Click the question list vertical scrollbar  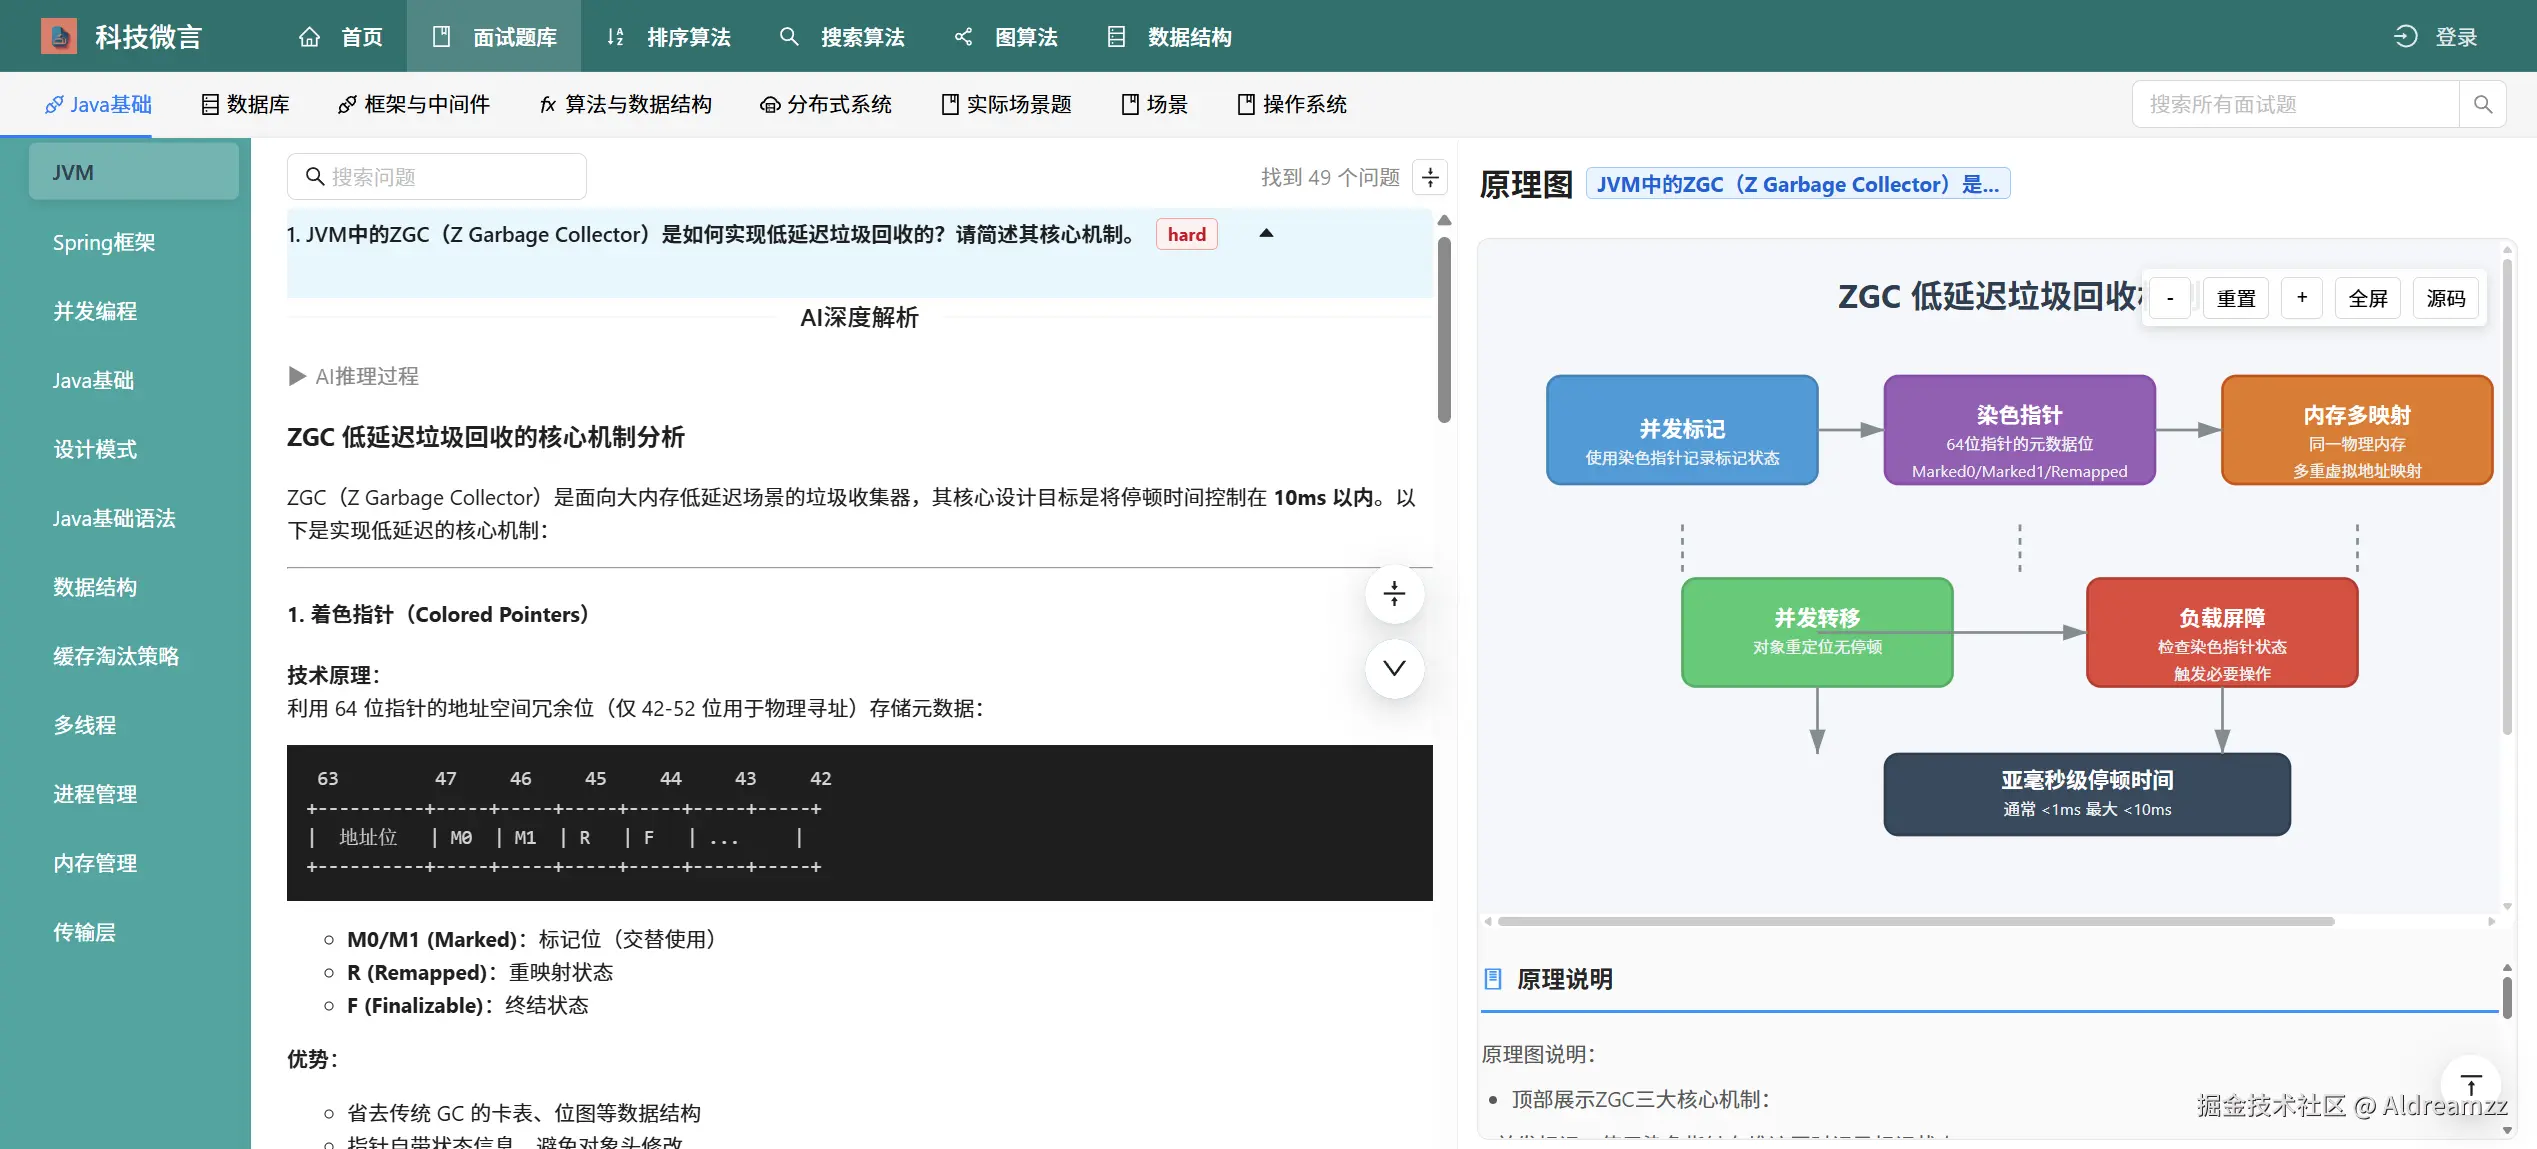1444,330
